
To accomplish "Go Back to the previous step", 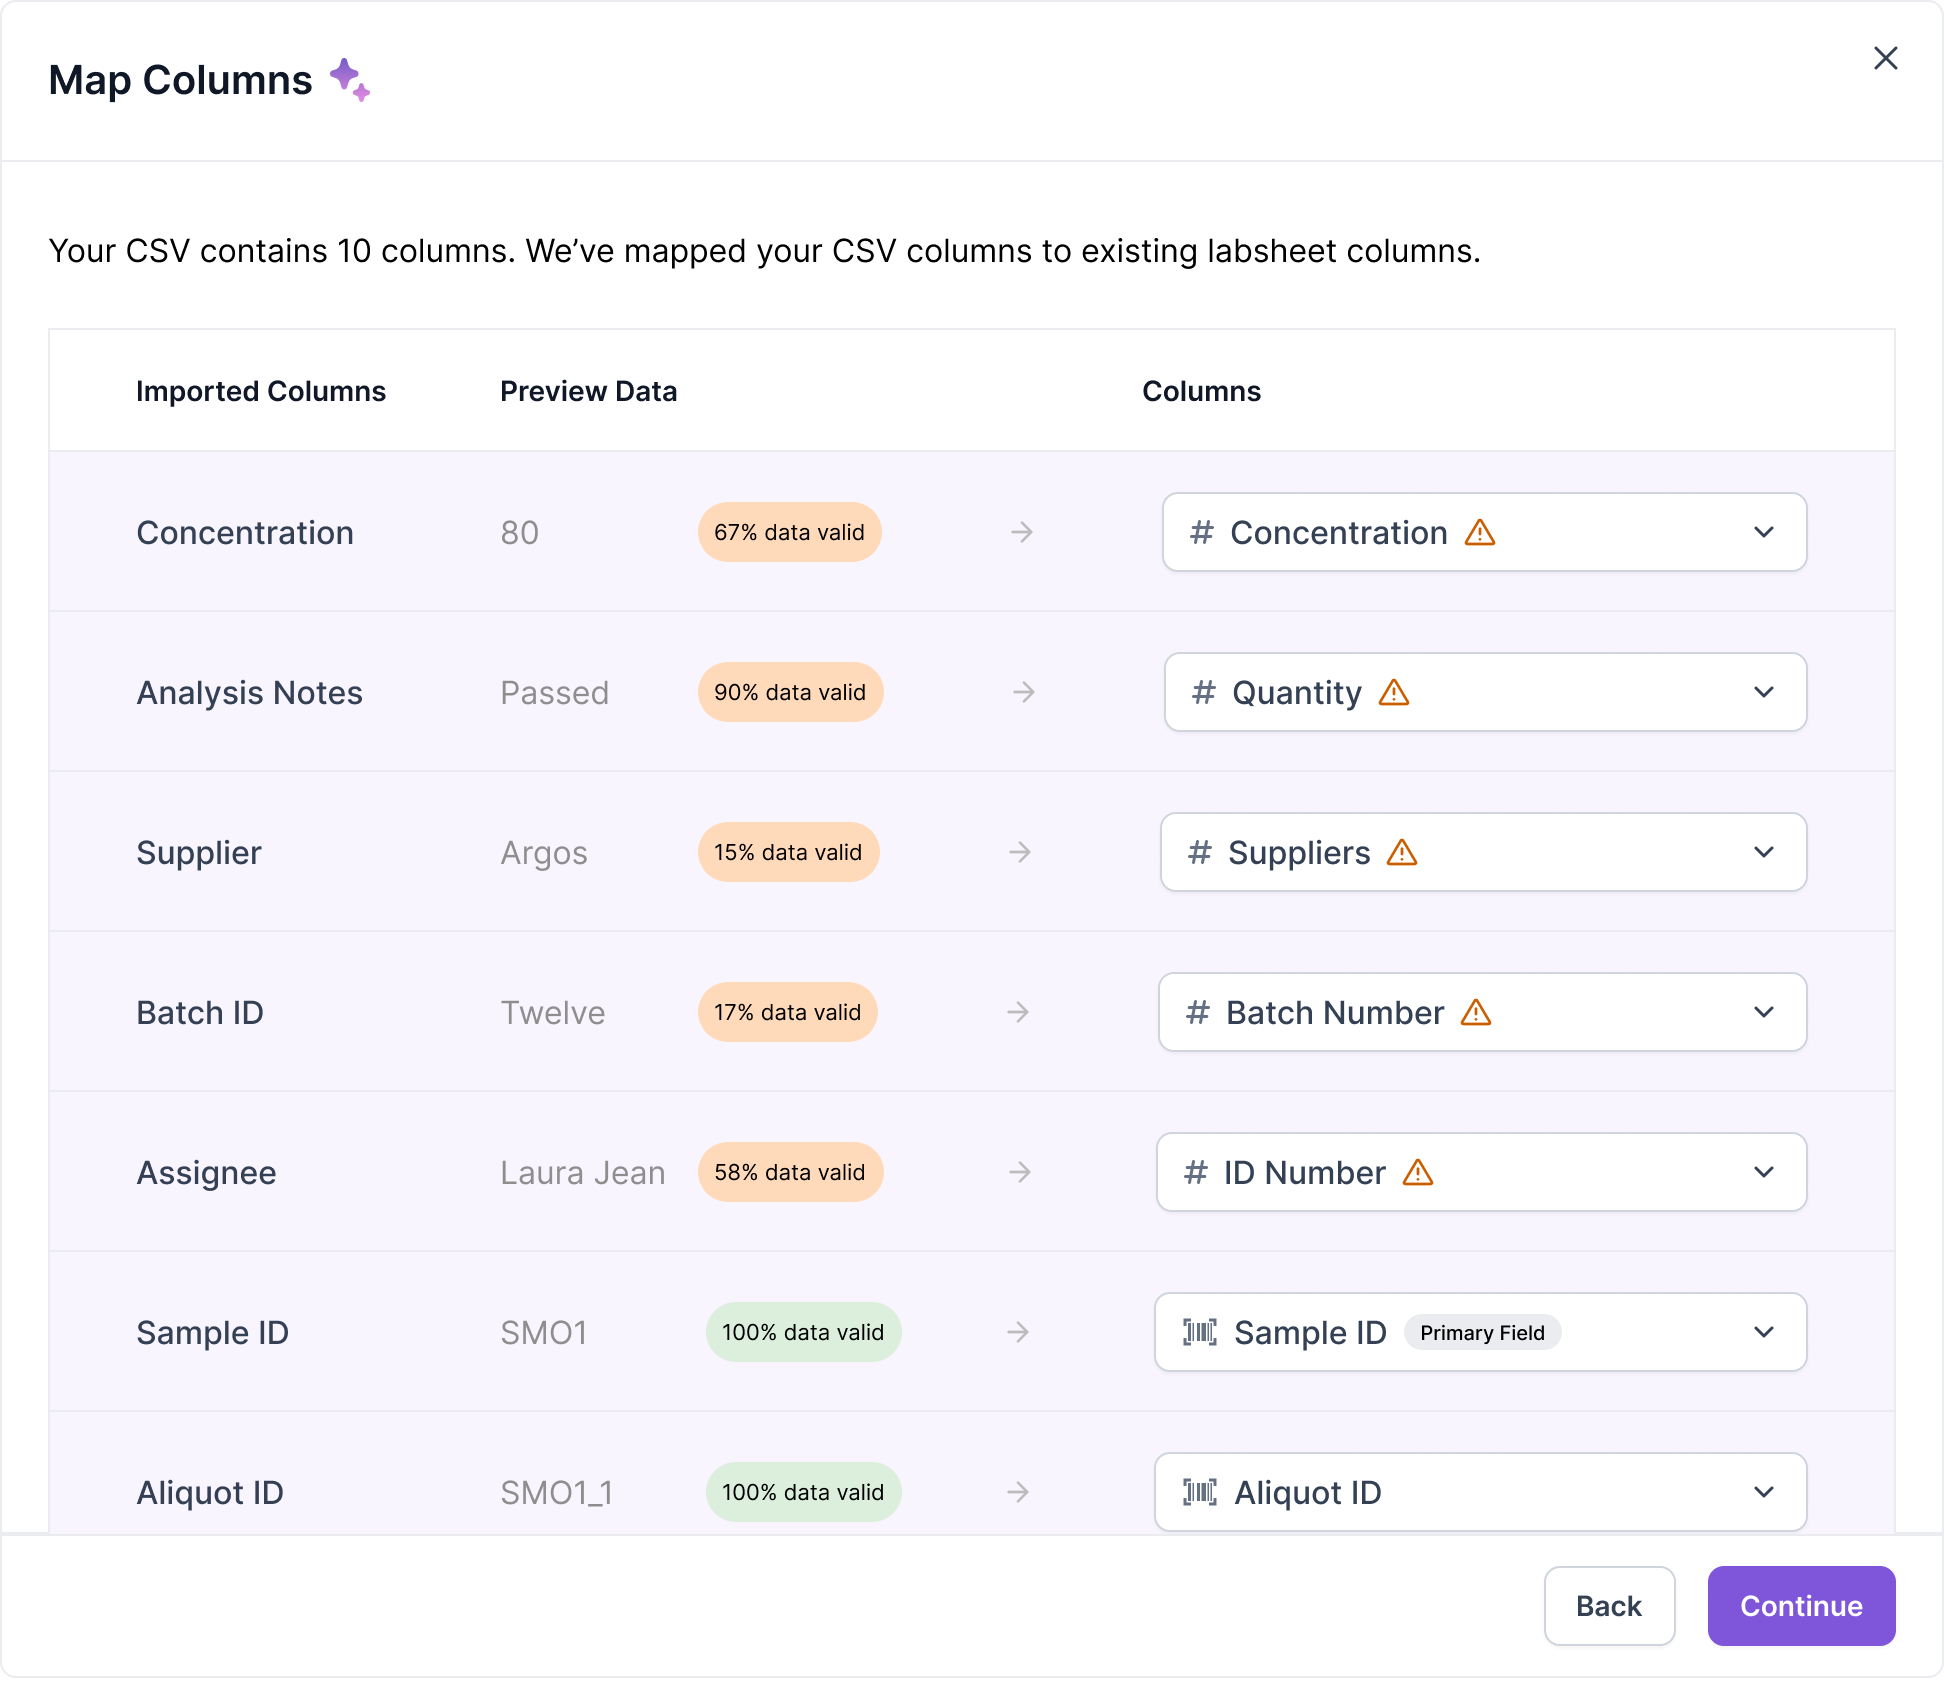I will [1608, 1605].
